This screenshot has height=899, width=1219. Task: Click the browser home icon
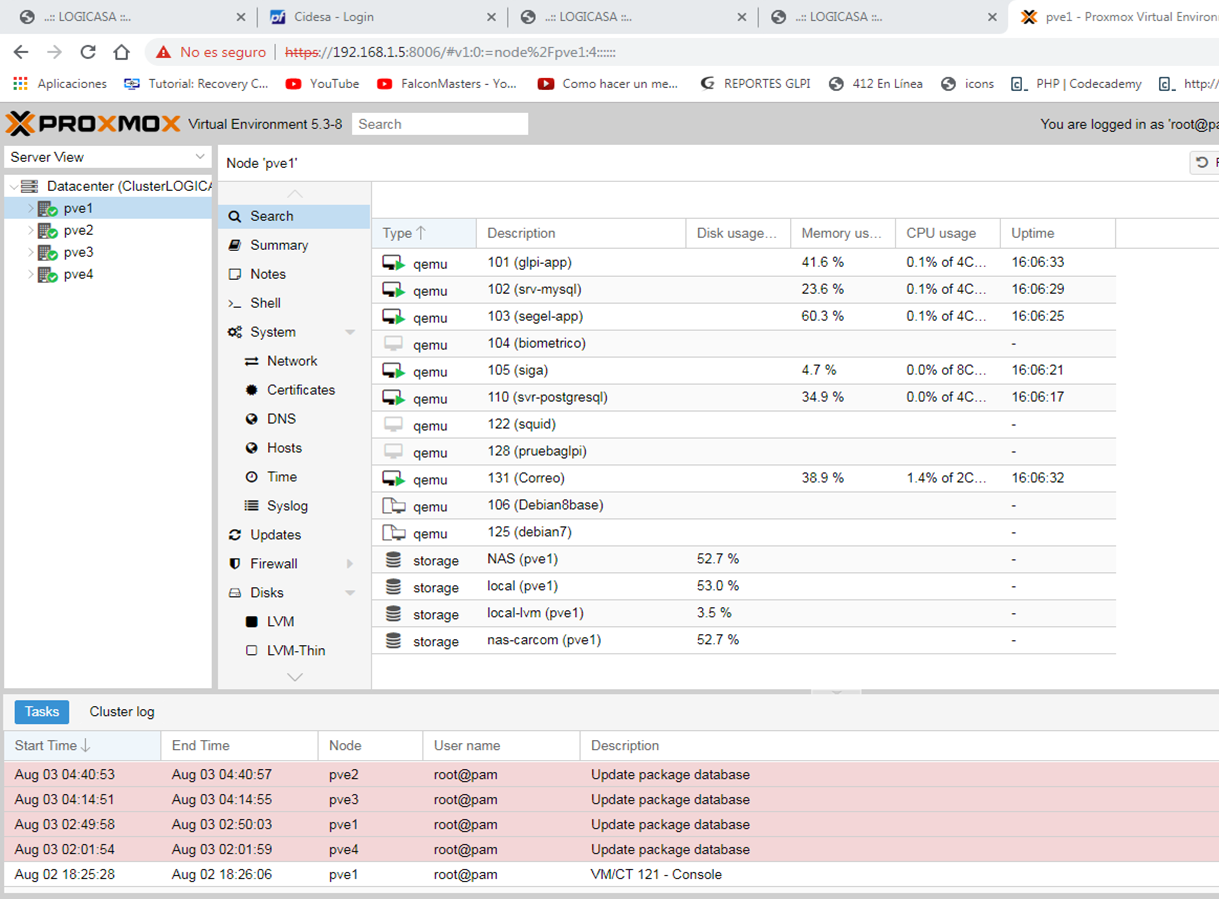click(x=121, y=52)
